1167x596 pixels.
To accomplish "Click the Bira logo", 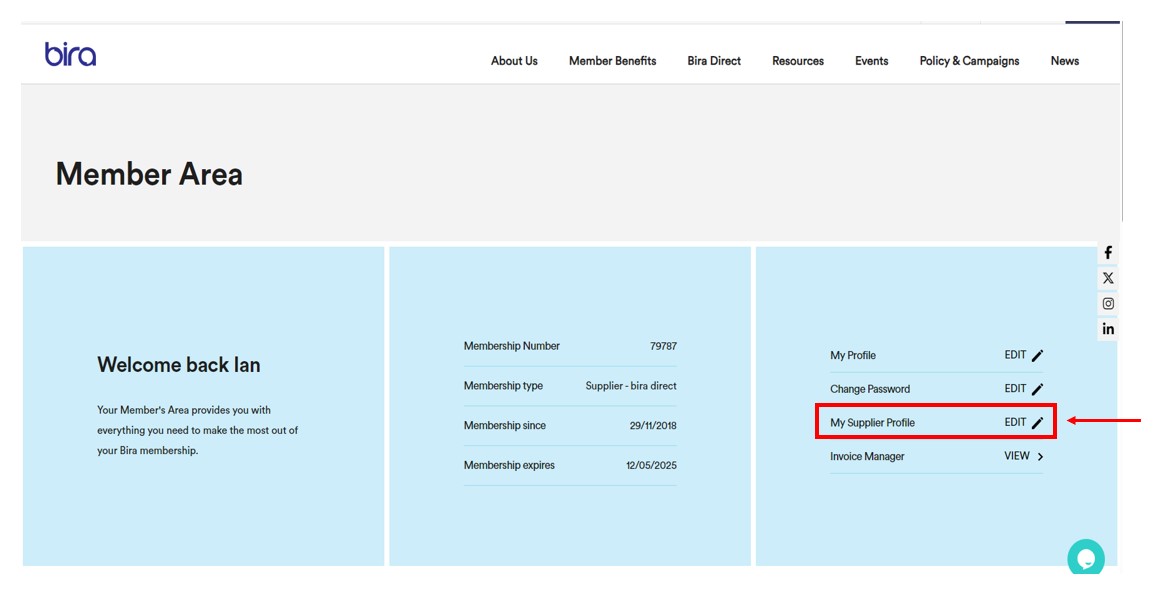I will tap(70, 54).
